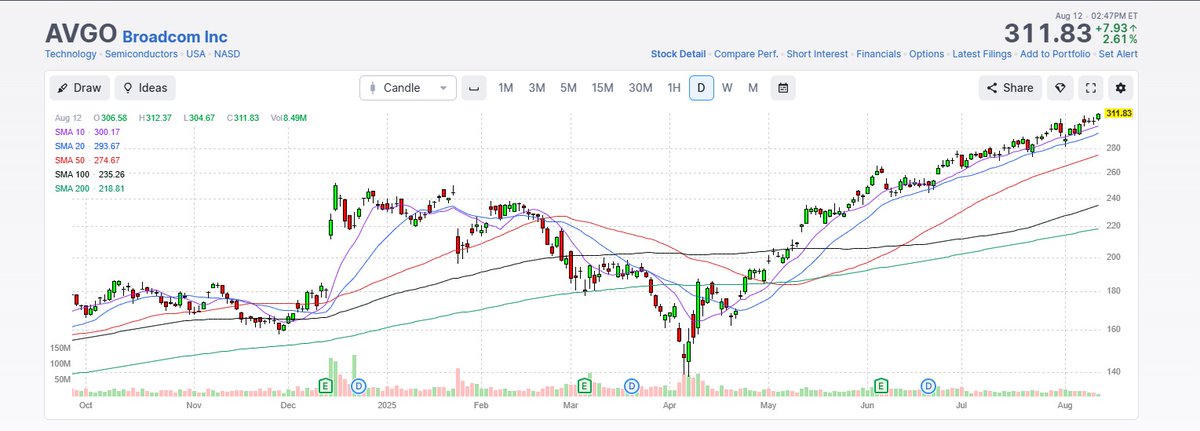Click the June dividend D marker
Viewport: 1200px width, 431px height.
928,385
